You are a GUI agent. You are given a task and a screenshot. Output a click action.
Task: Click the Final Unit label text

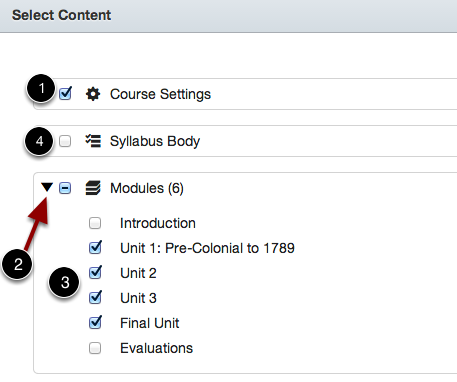pyautogui.click(x=150, y=323)
